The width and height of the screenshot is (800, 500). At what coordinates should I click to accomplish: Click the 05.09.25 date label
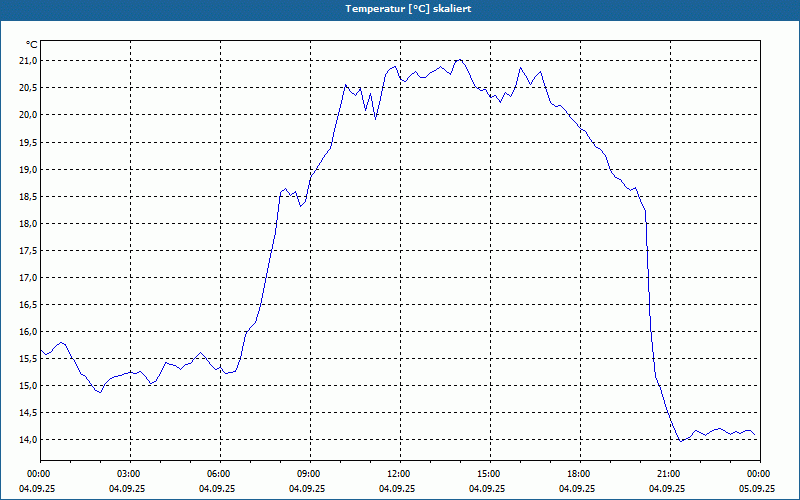[757, 489]
